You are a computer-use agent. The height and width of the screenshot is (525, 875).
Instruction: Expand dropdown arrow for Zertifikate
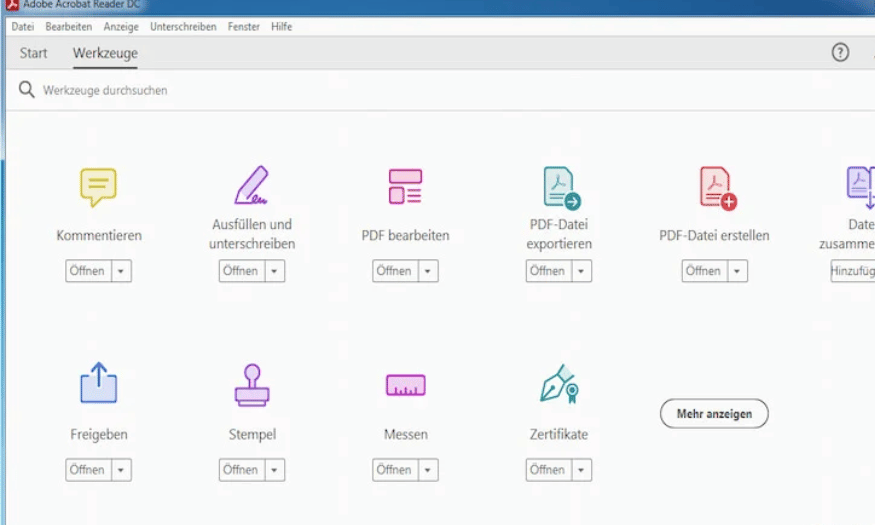[581, 470]
